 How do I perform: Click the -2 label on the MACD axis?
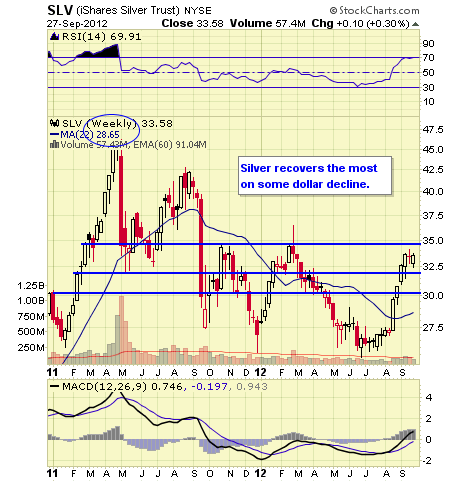(x=427, y=461)
